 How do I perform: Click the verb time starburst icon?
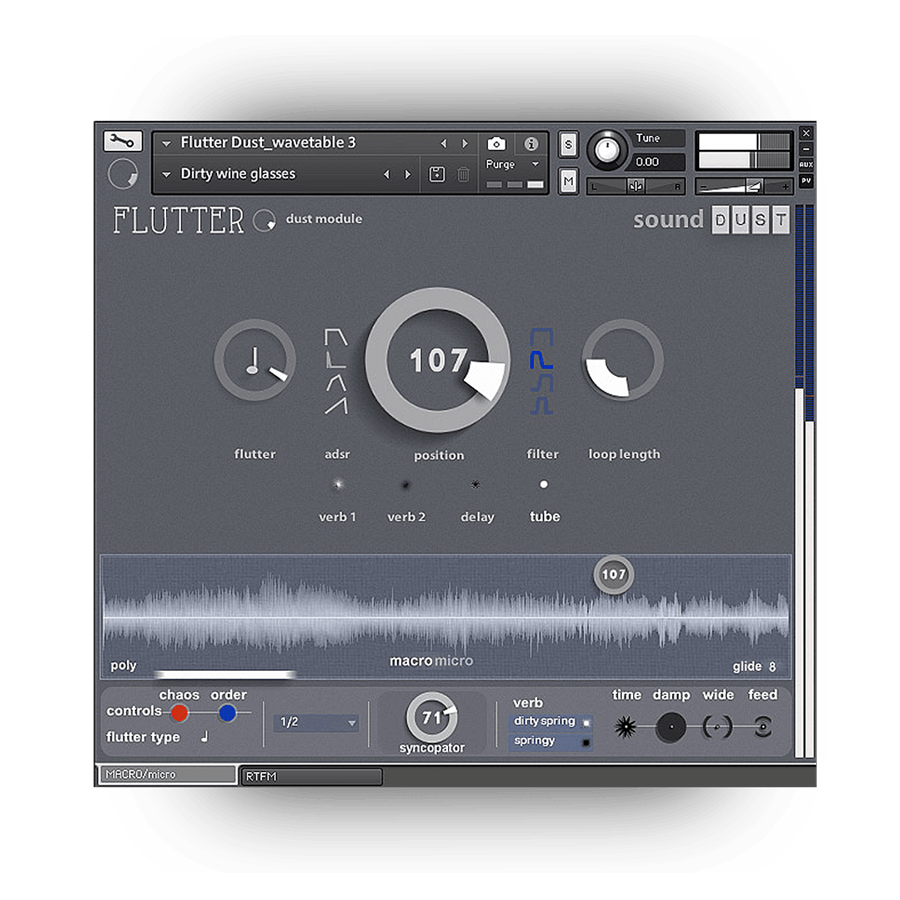[x=626, y=727]
